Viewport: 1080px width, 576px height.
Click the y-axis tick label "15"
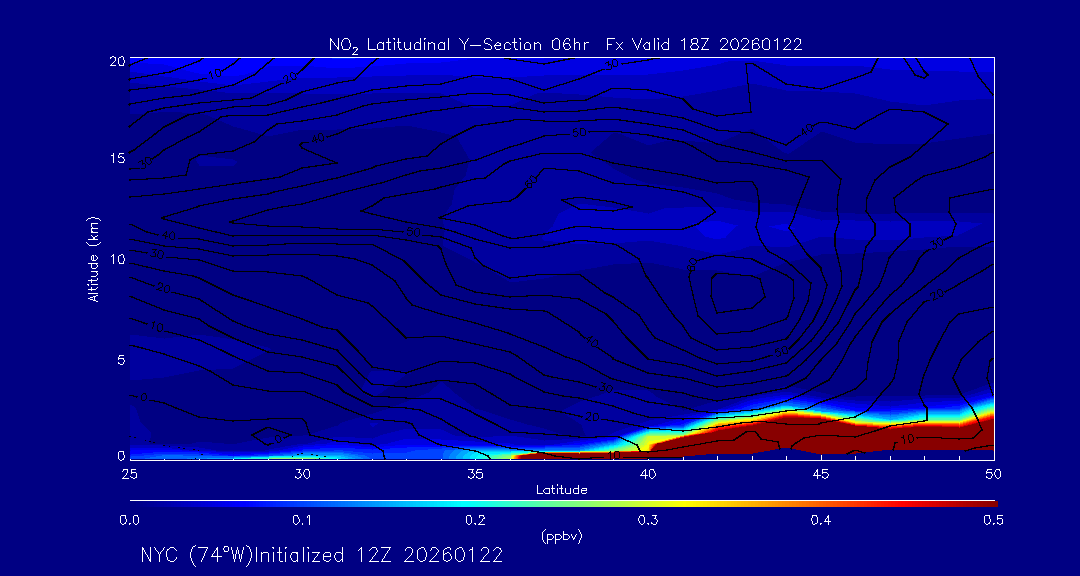pyautogui.click(x=117, y=158)
